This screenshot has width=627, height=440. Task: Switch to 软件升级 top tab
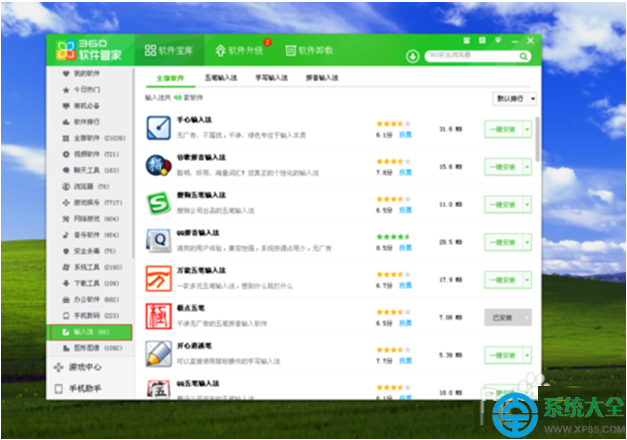[239, 50]
